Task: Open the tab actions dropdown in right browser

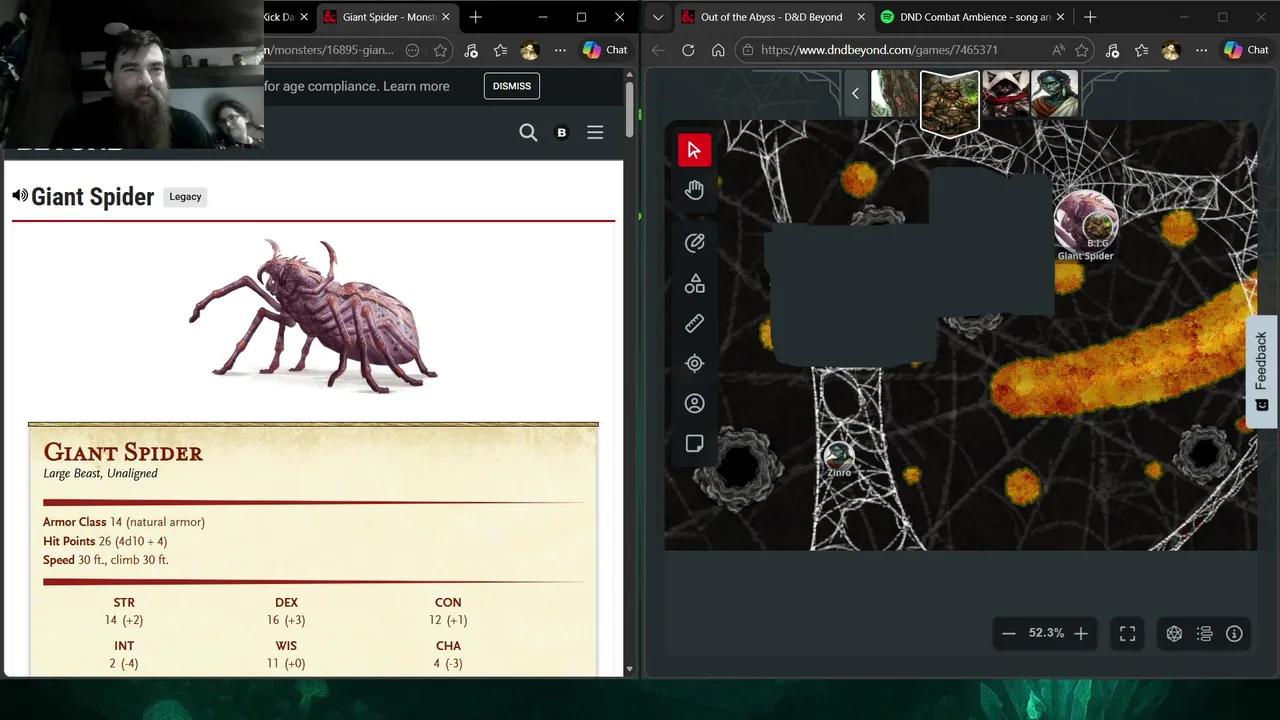Action: click(658, 17)
